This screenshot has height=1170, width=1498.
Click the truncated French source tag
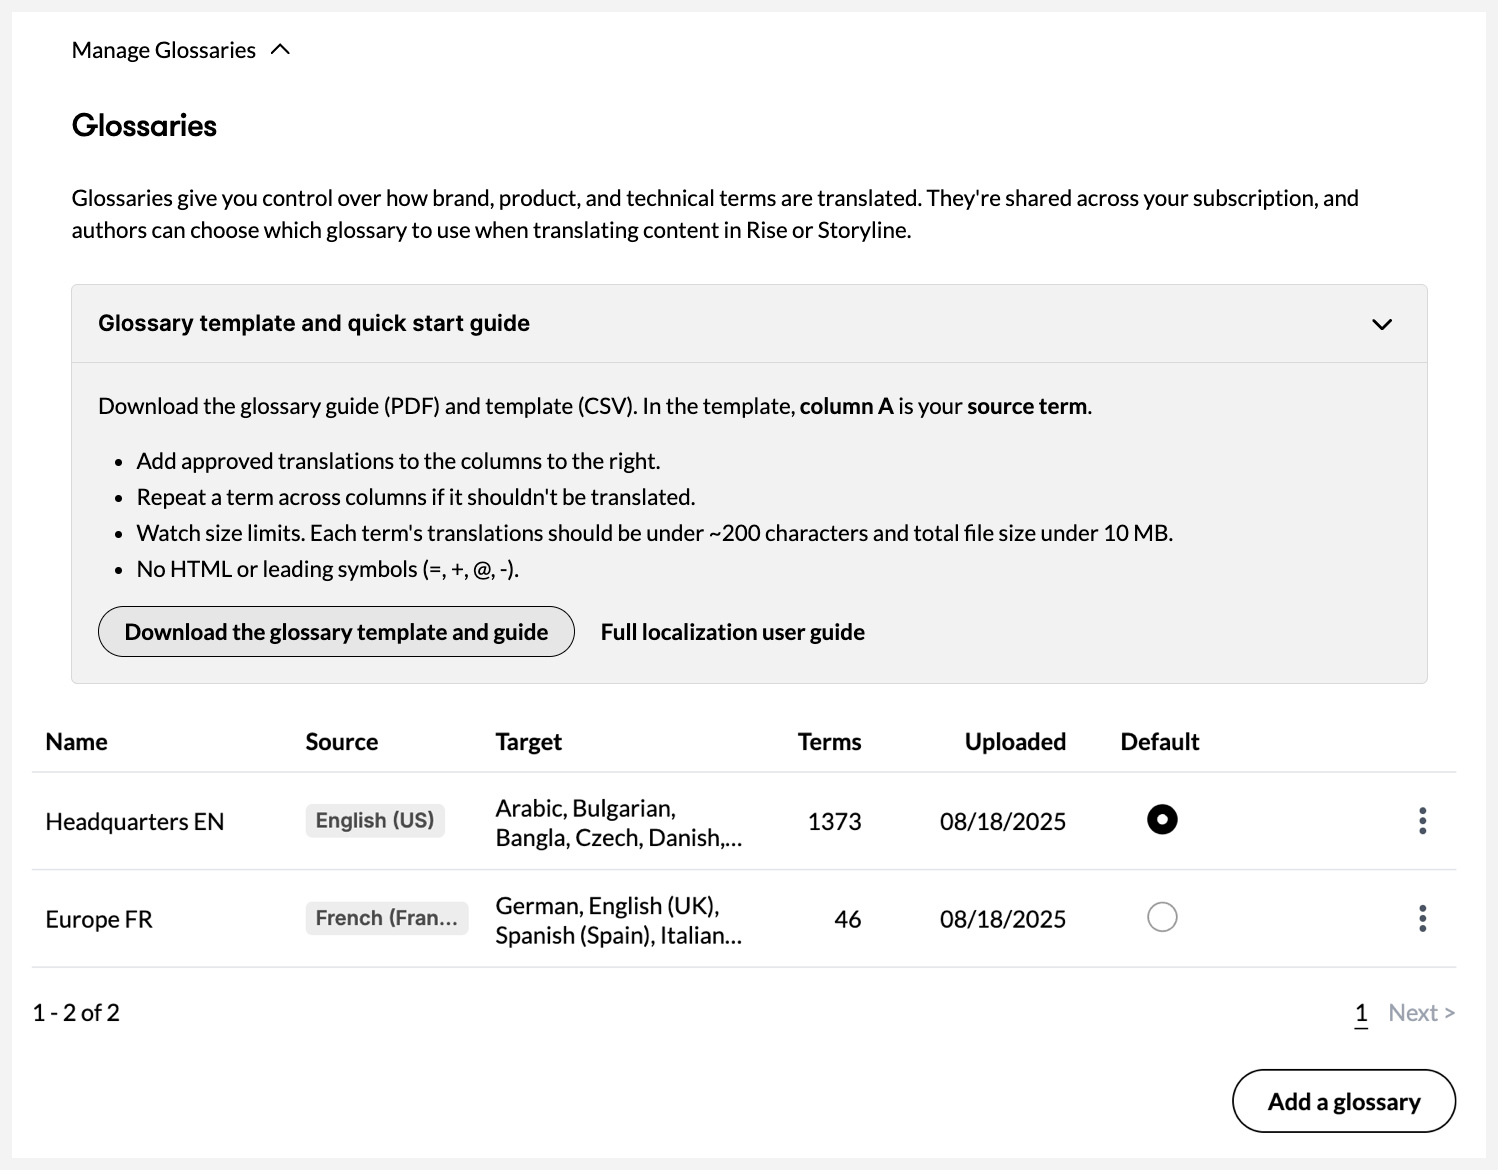click(386, 918)
